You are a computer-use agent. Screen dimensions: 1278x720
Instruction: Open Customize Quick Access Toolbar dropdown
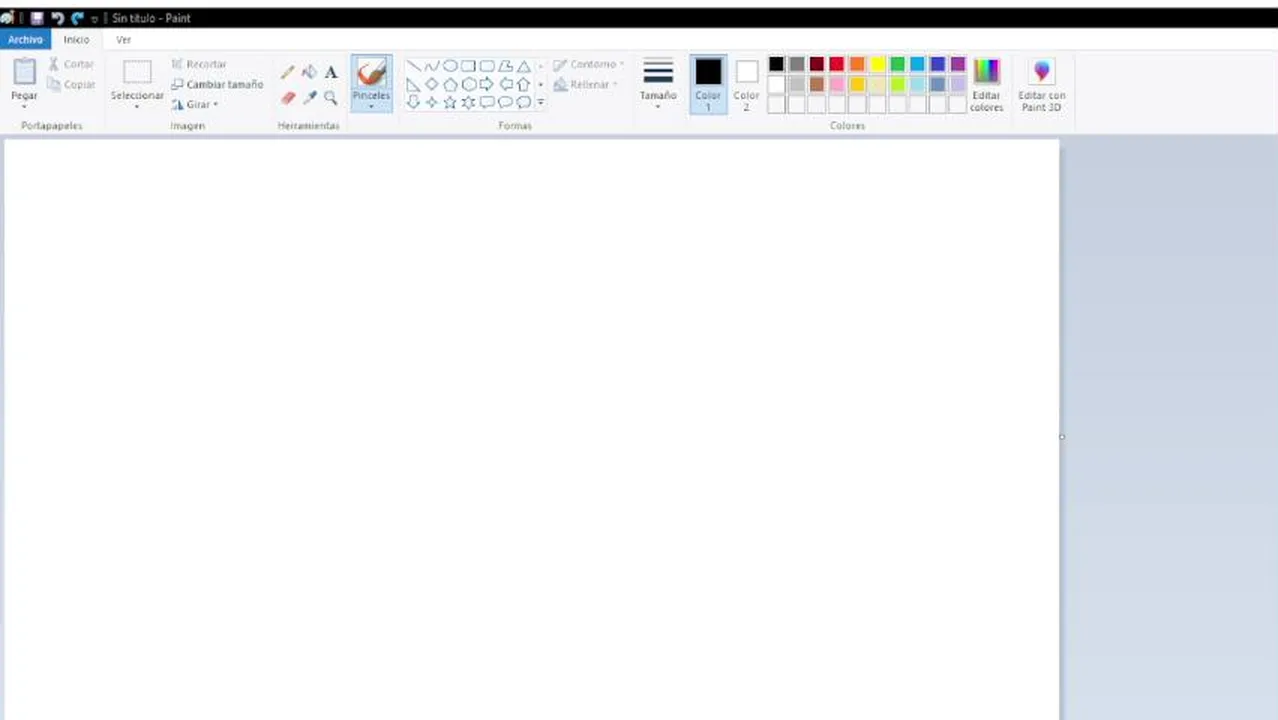click(95, 18)
